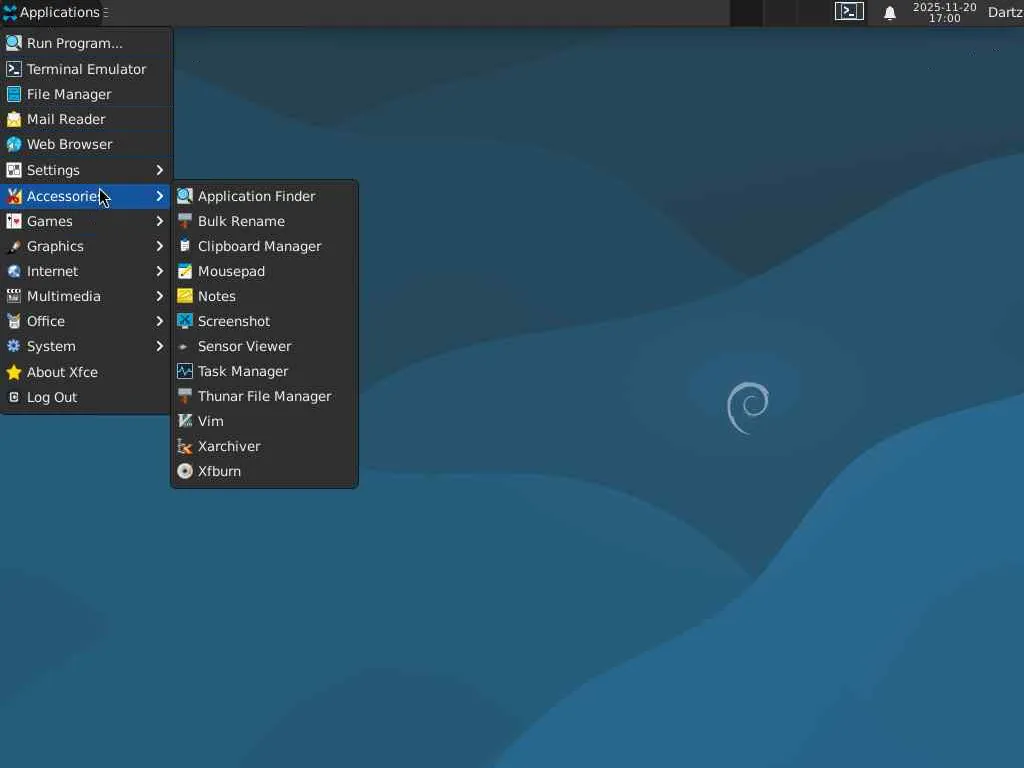Expand the Office submenu arrow
The width and height of the screenshot is (1024, 768).
click(159, 321)
